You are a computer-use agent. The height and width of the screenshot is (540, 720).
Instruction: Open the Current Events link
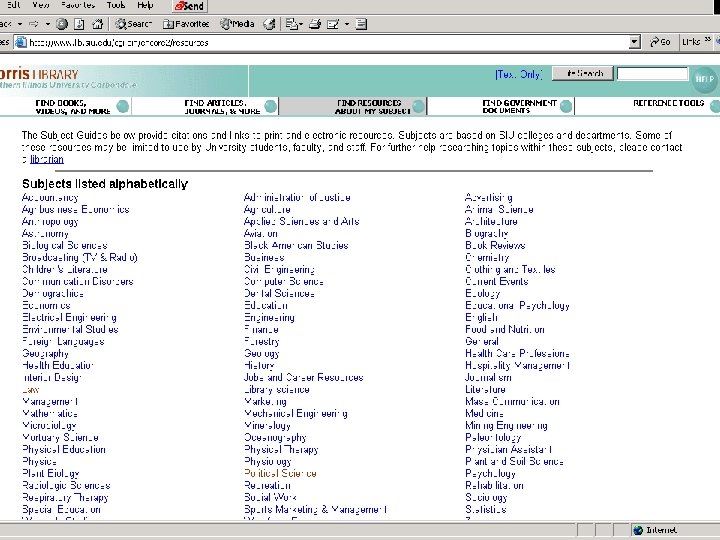tap(496, 281)
